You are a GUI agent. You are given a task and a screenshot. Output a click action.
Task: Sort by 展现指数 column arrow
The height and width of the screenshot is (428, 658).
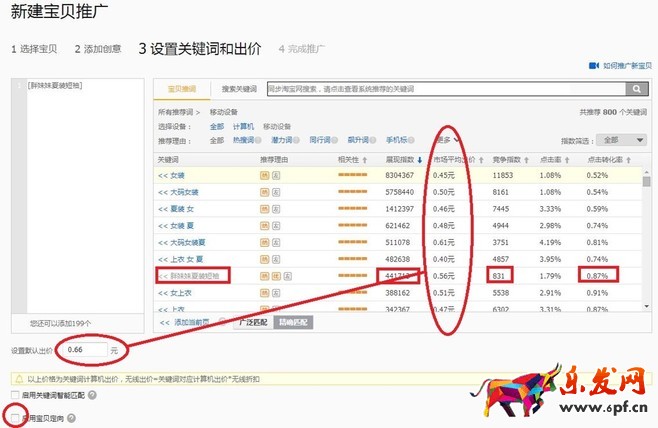(x=420, y=159)
